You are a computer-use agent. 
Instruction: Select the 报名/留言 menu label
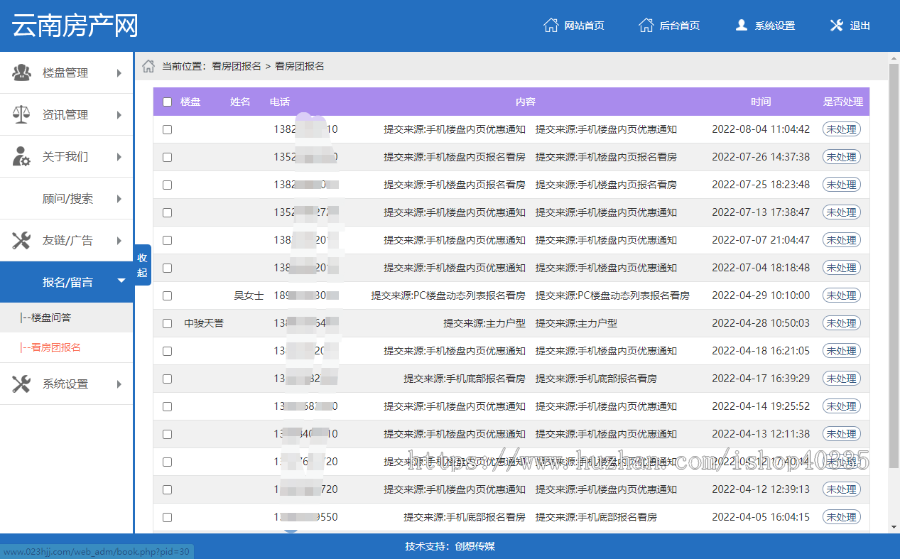[x=67, y=282]
